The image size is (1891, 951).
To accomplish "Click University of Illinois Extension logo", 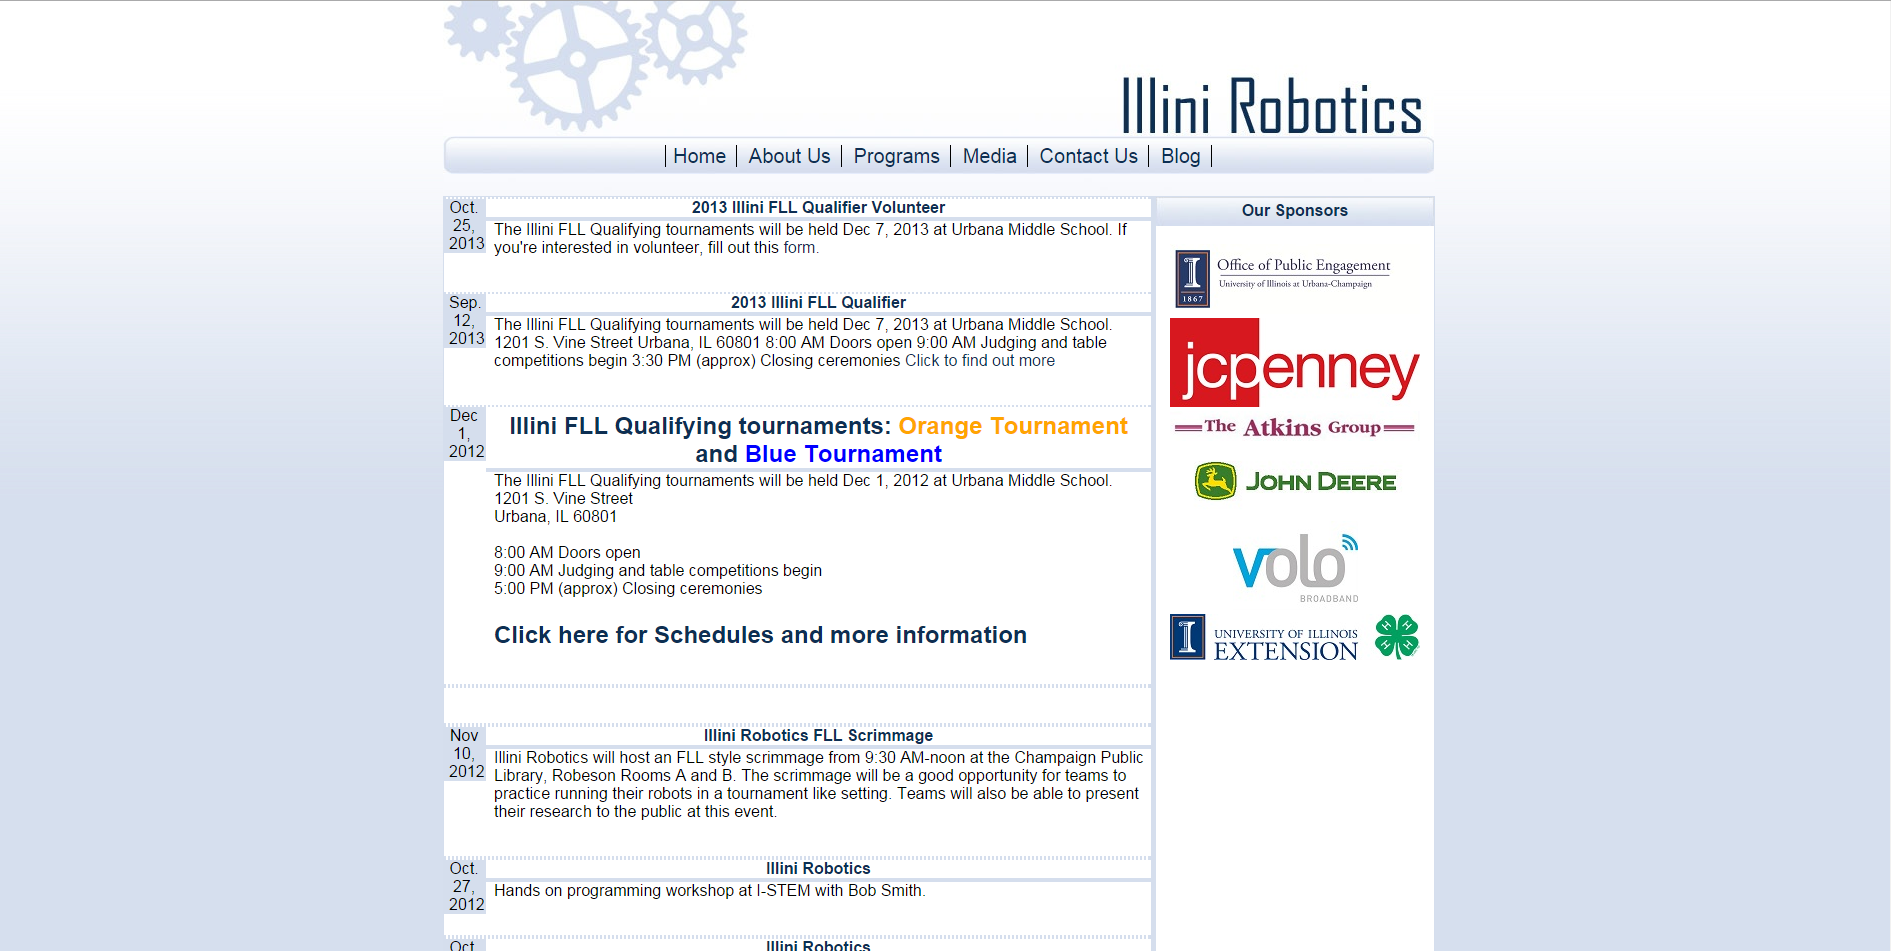I will pos(1264,638).
